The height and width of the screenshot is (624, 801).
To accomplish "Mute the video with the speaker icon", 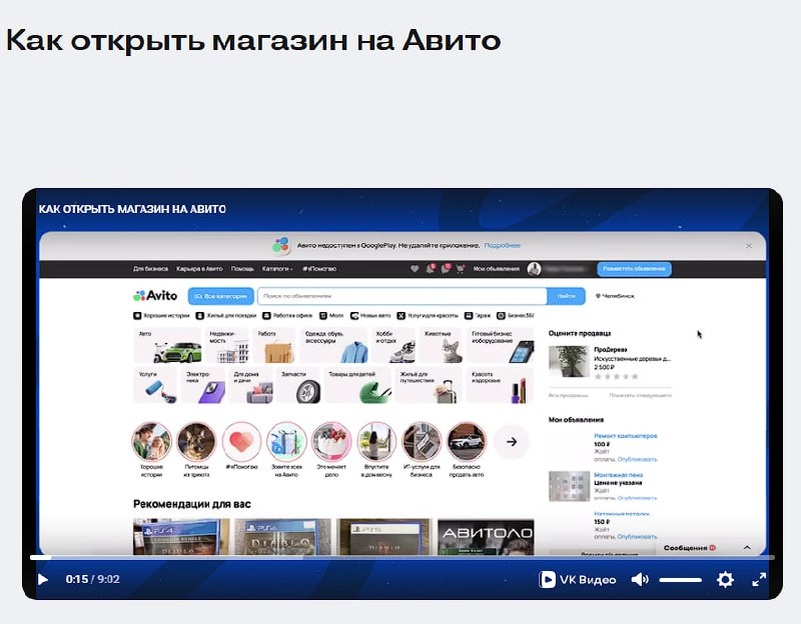I will 640,579.
